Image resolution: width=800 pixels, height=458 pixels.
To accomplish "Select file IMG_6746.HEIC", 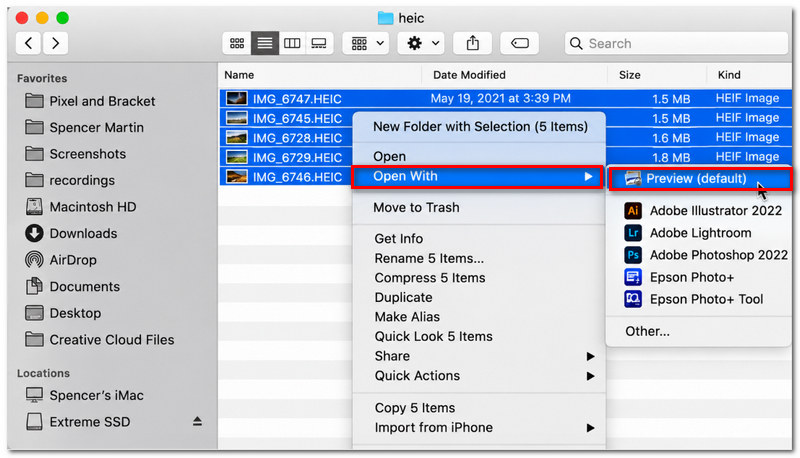I will [297, 177].
